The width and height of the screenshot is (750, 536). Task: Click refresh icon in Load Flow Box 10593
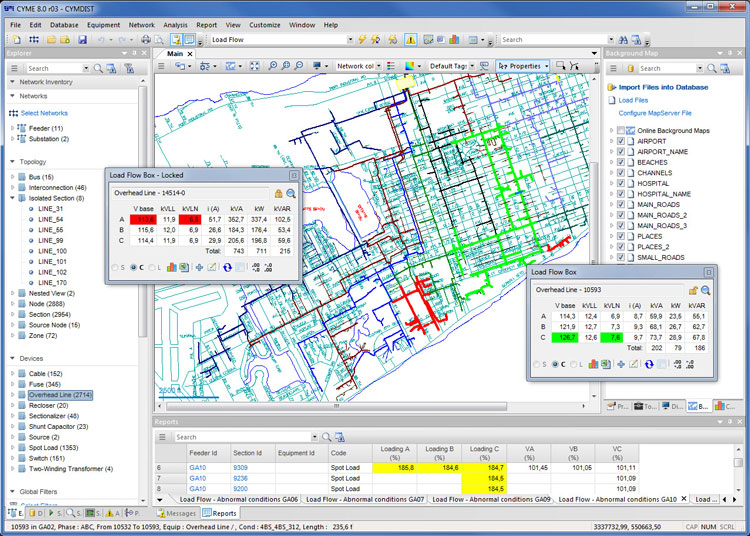[651, 363]
